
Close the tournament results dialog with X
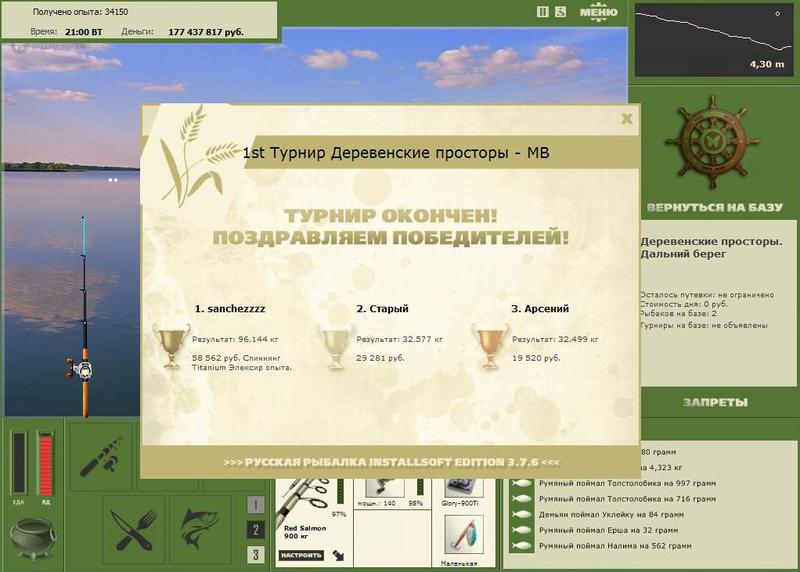(x=627, y=119)
